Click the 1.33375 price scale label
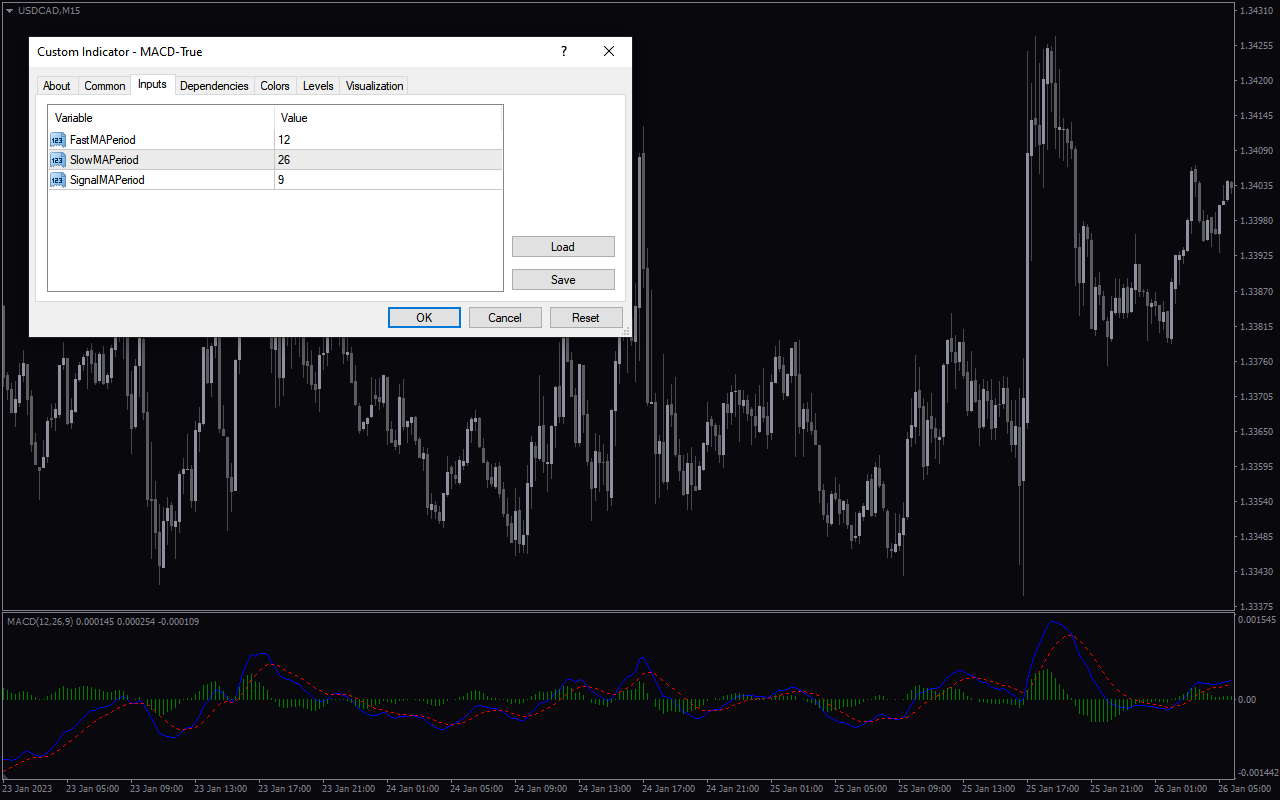This screenshot has width=1280, height=800. 1256,607
